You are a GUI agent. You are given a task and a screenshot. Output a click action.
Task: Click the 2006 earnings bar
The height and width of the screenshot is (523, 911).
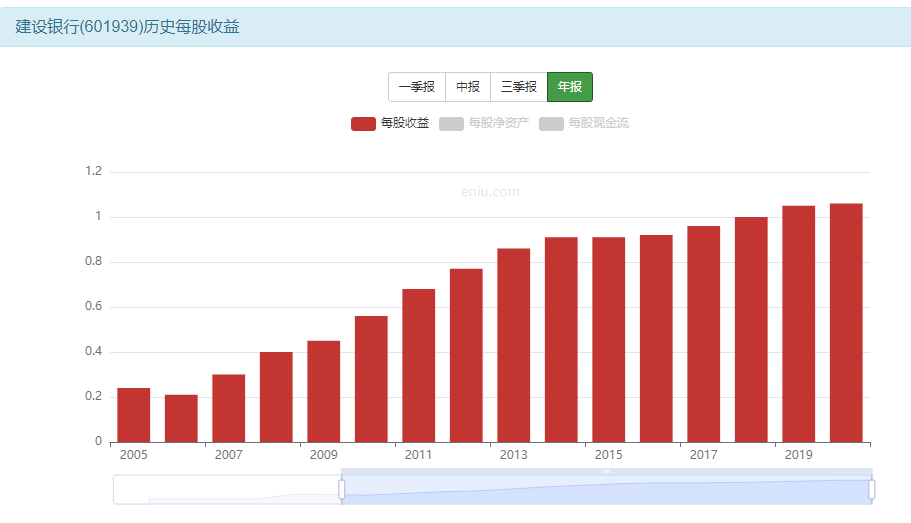181,418
